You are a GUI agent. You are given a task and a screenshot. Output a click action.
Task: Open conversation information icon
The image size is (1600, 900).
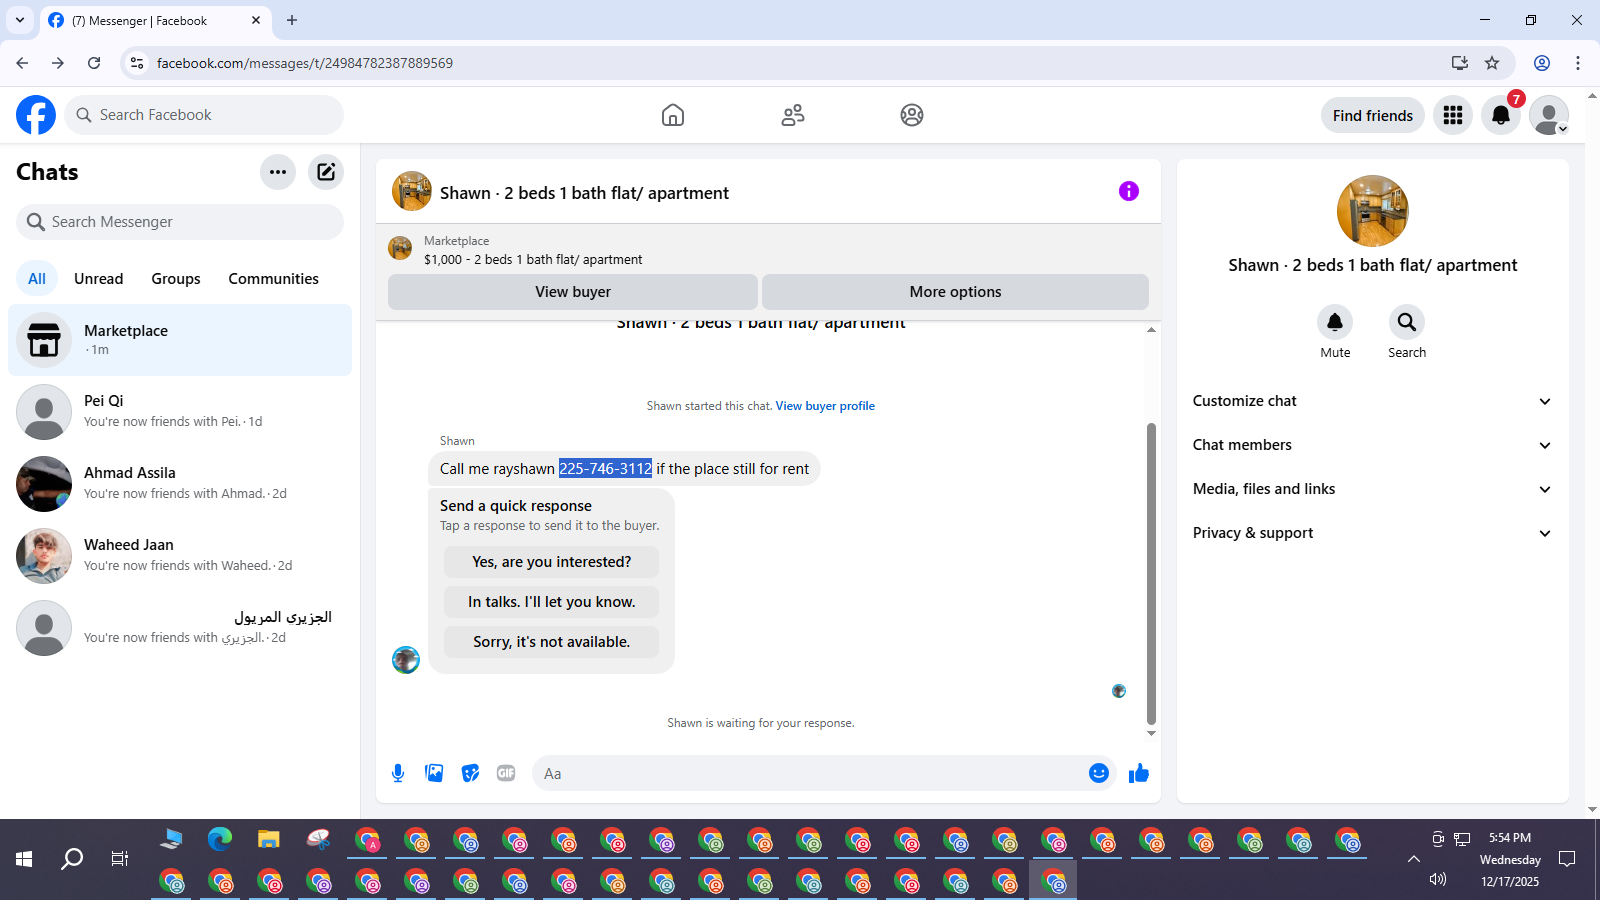[x=1129, y=191]
